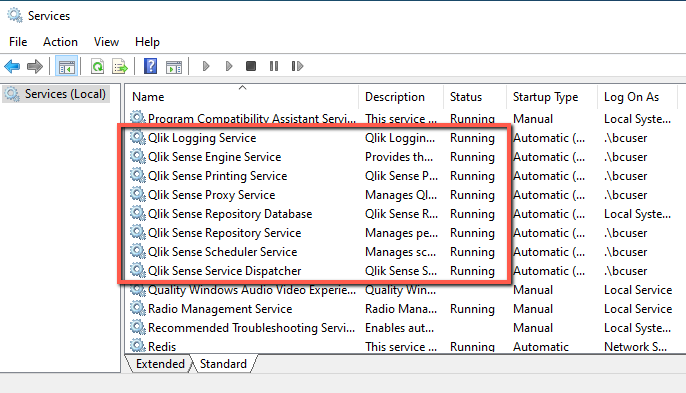Screen dimensions: 686x393
Task: Open the File menu
Action: (18, 42)
